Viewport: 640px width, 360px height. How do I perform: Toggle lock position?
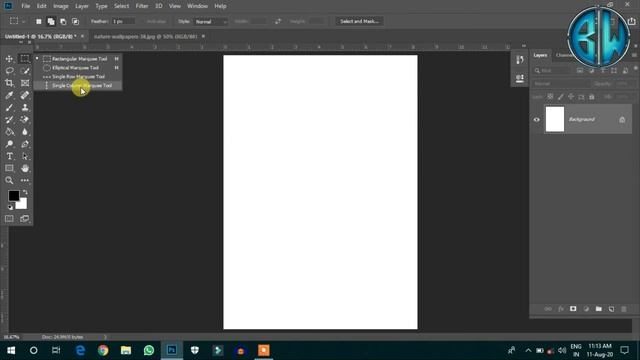tap(571, 97)
